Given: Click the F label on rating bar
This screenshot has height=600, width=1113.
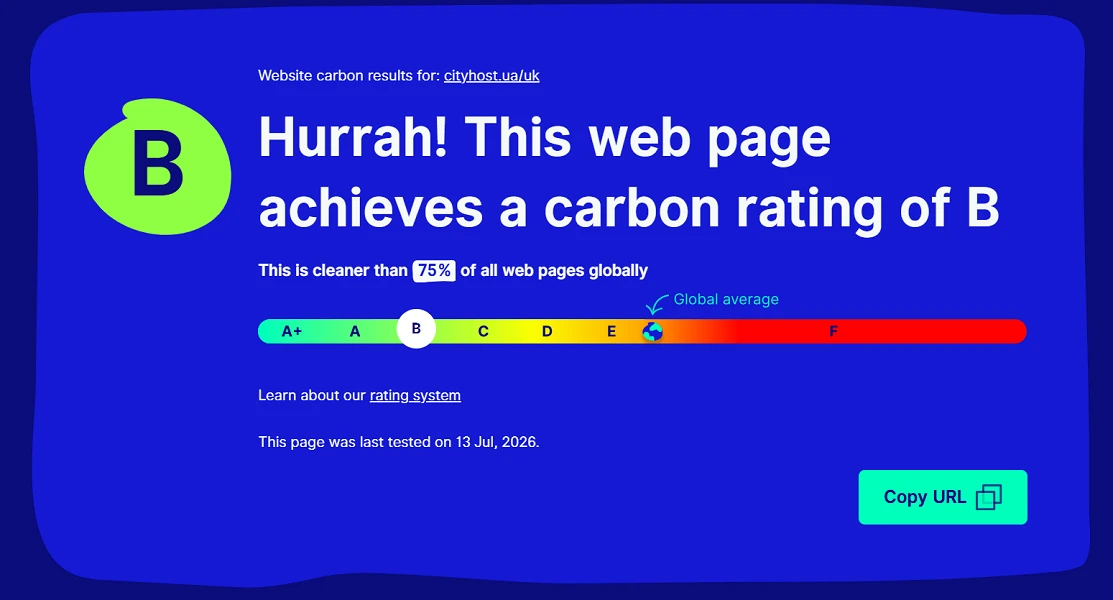Looking at the screenshot, I should click(833, 332).
